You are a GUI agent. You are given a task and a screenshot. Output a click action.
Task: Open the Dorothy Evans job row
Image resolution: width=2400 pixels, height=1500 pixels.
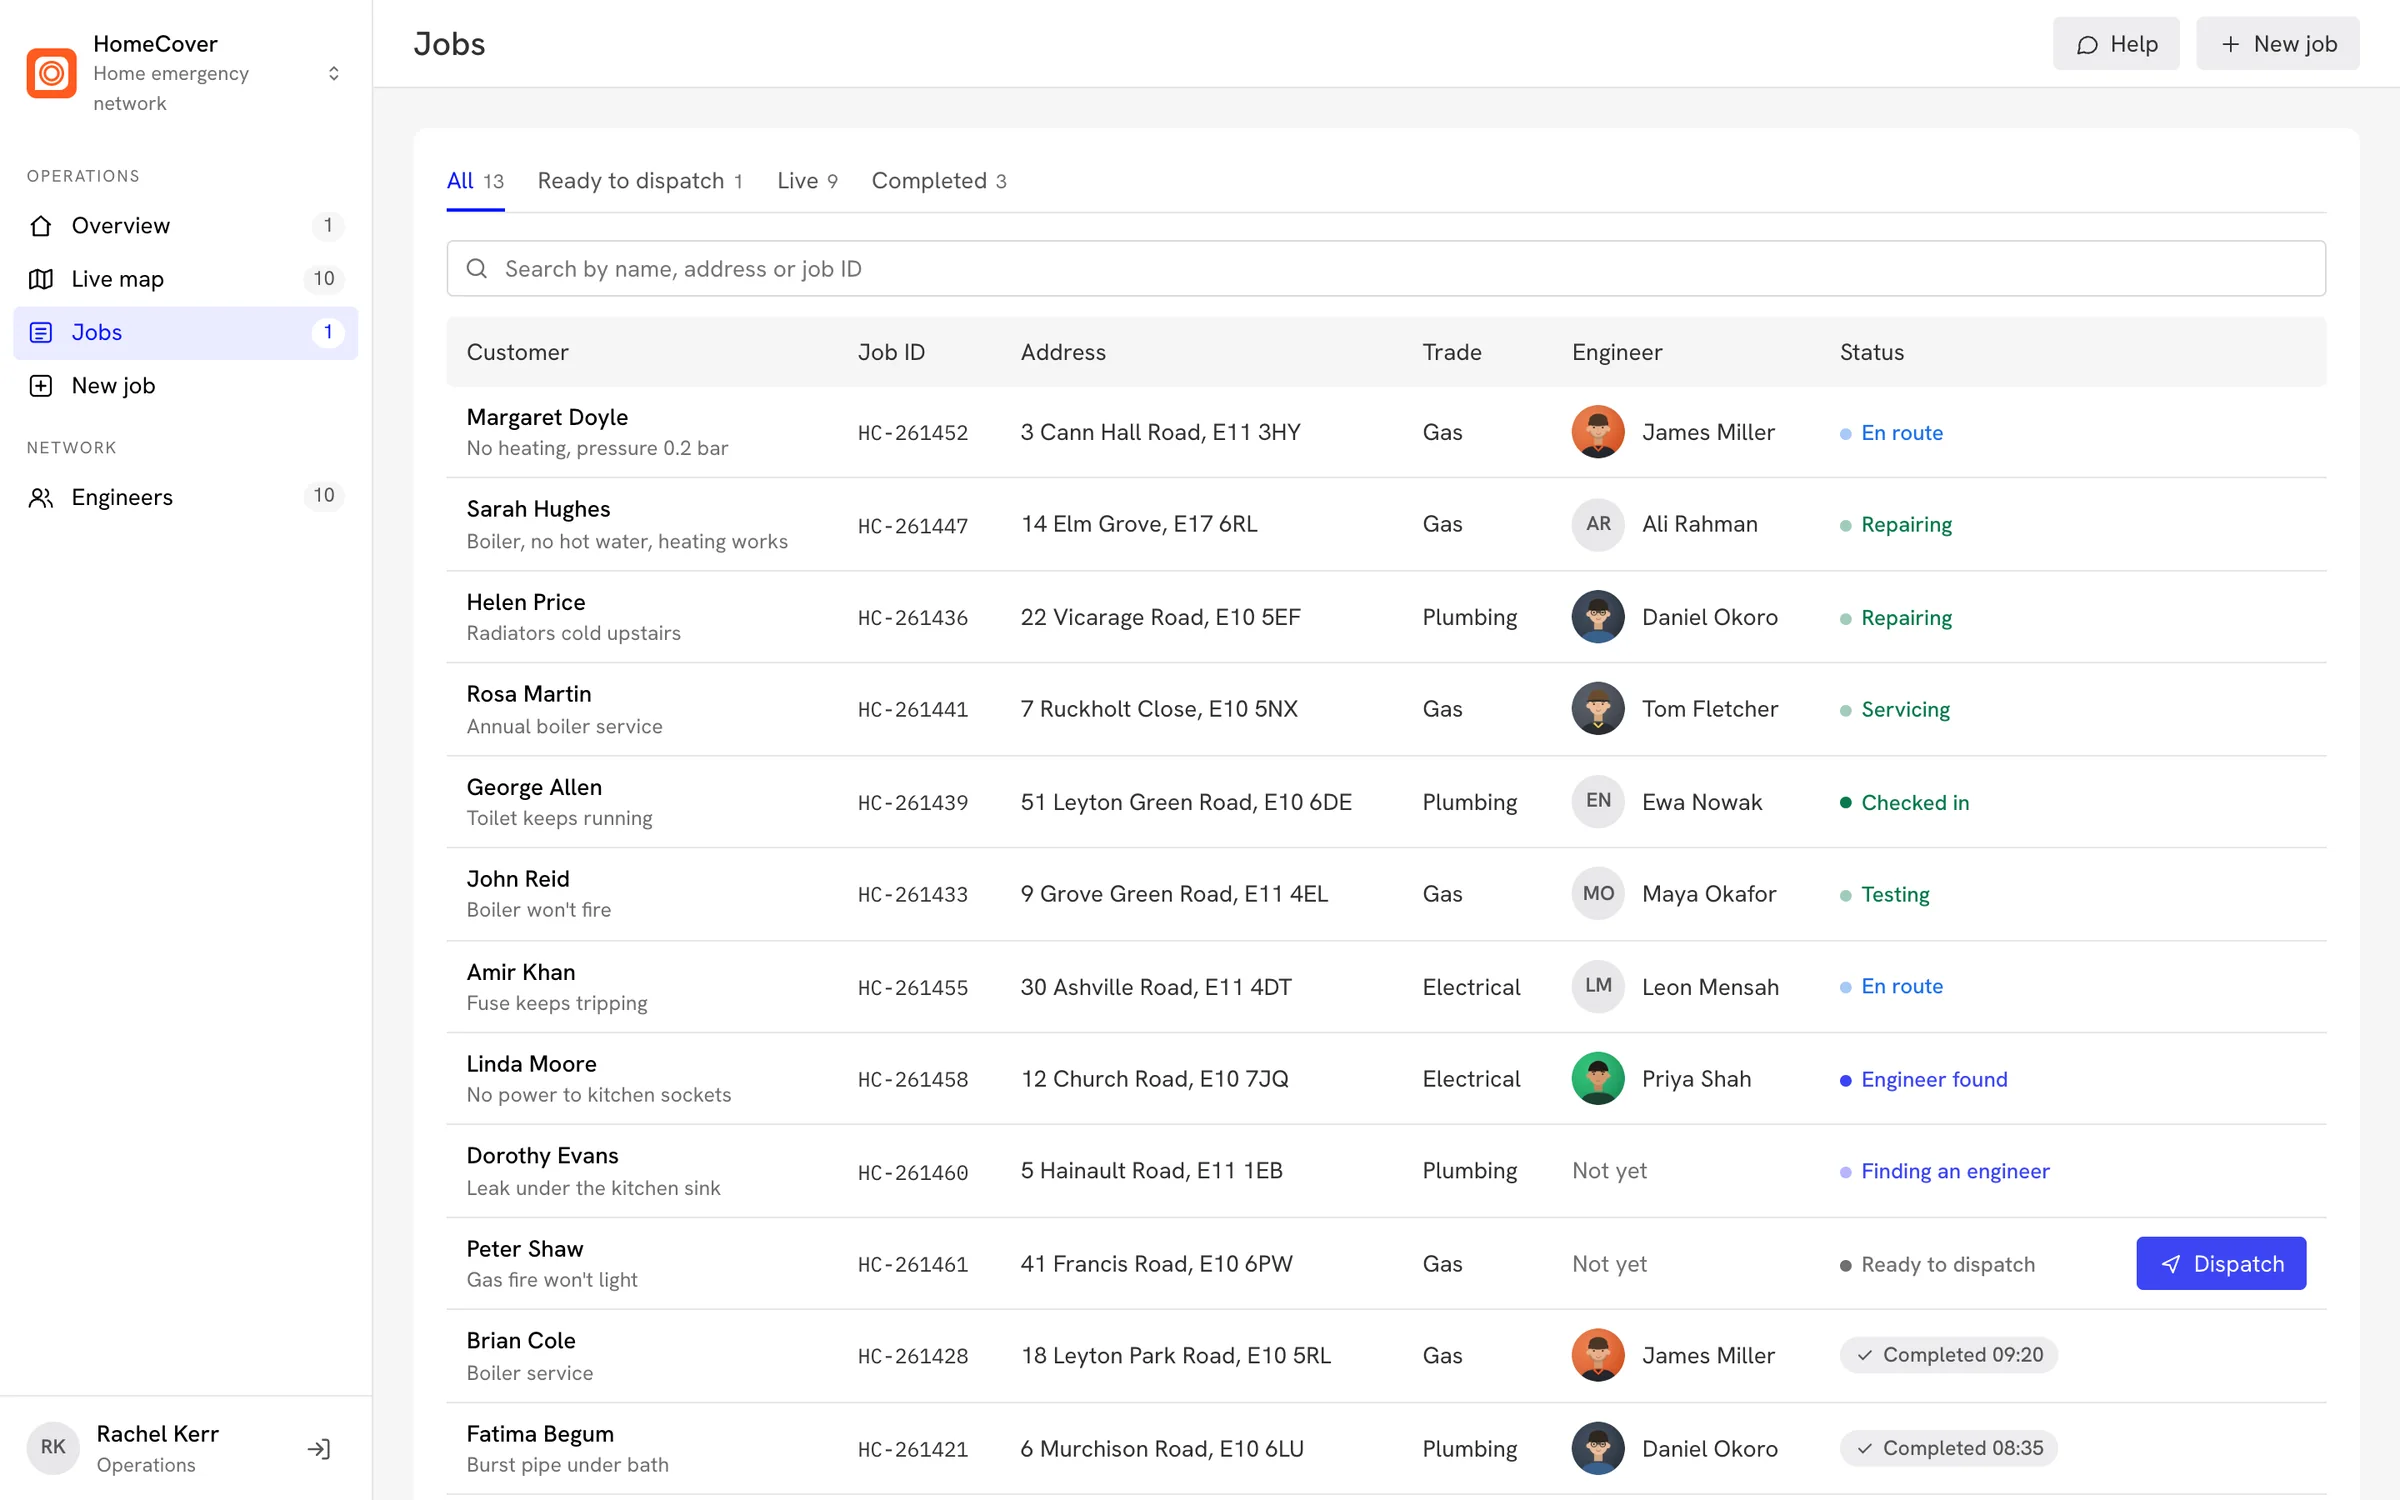1386,1171
